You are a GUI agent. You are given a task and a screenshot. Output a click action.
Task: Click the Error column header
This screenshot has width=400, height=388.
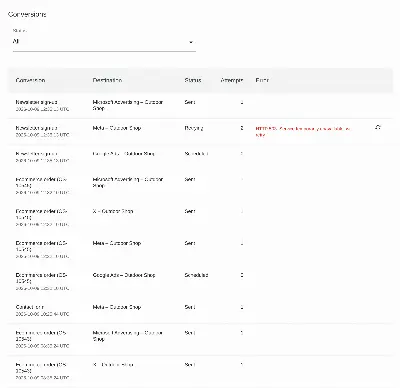click(262, 80)
